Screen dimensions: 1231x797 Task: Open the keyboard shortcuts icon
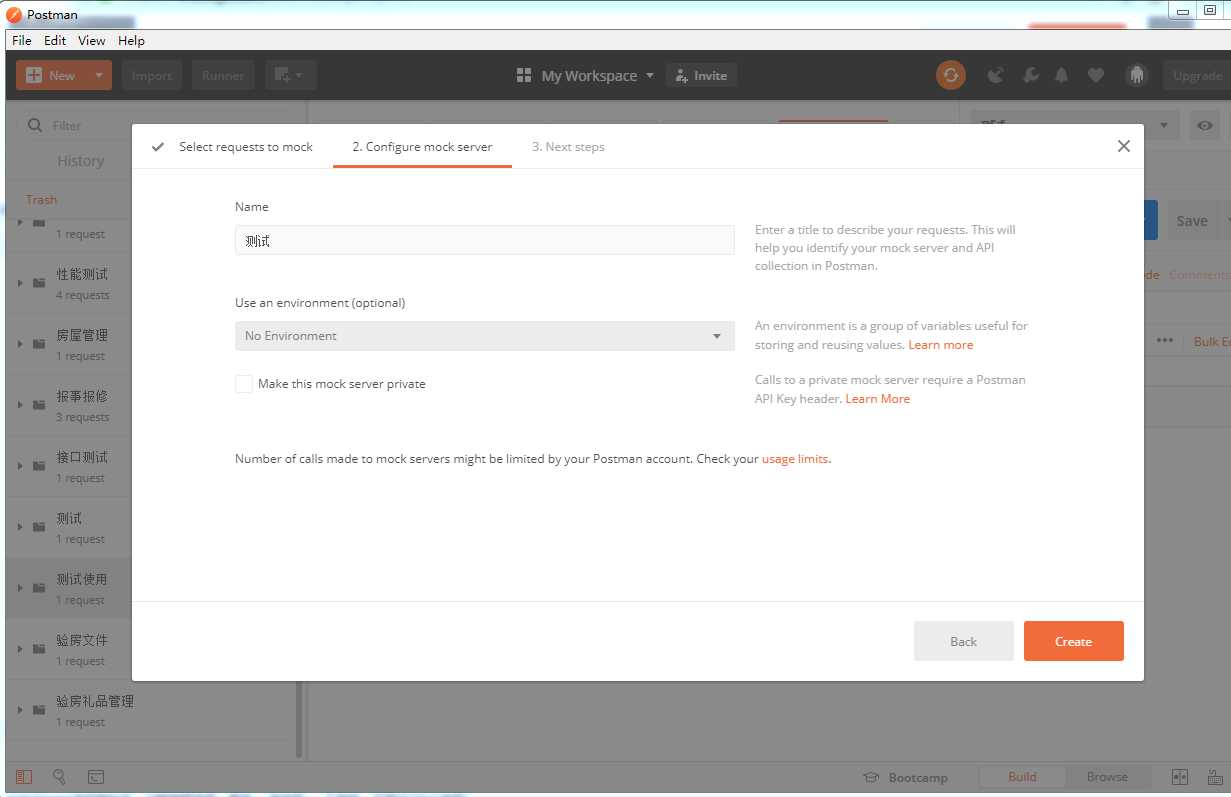pos(1215,777)
